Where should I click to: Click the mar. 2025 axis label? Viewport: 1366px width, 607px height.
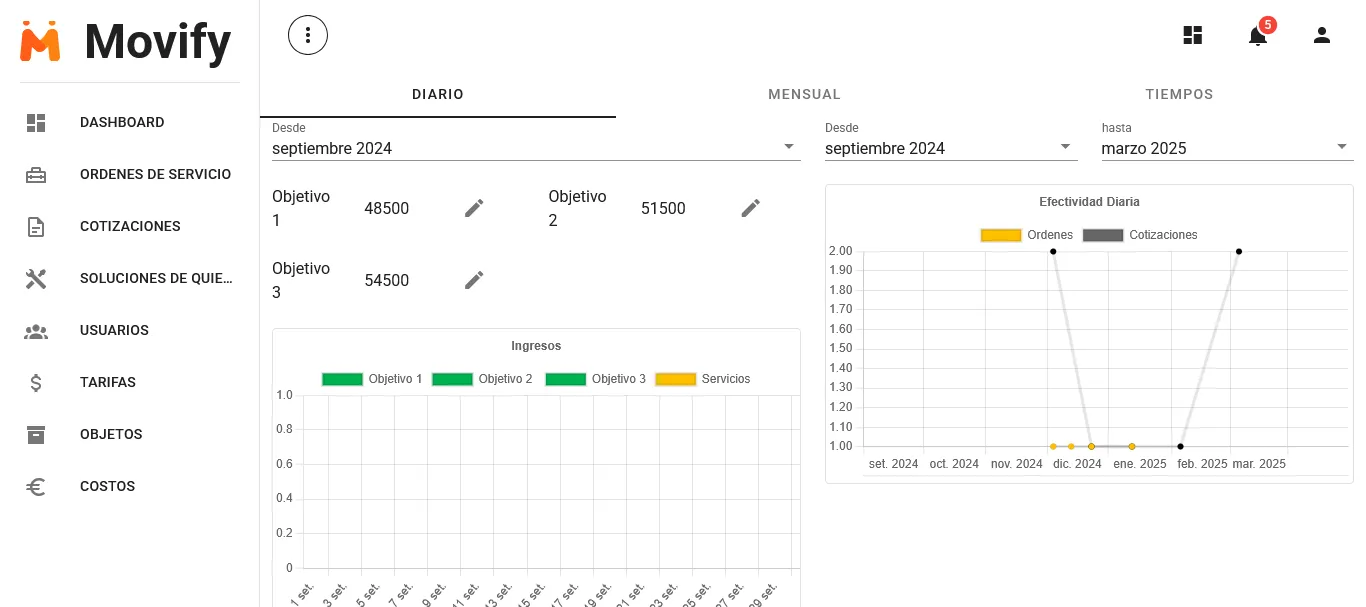1259,464
